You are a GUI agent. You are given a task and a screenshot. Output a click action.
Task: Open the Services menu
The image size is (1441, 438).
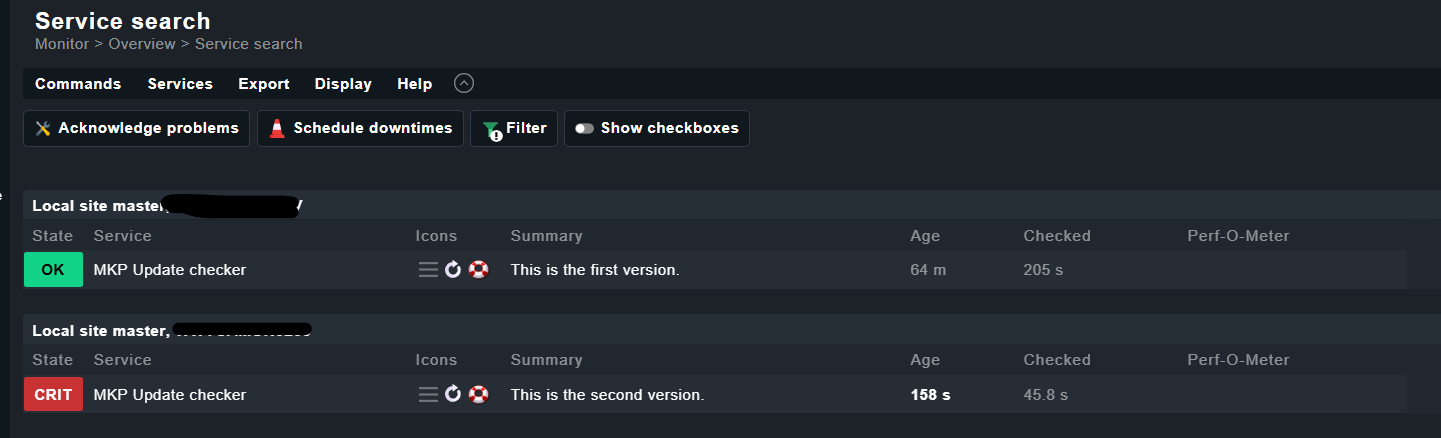point(180,84)
